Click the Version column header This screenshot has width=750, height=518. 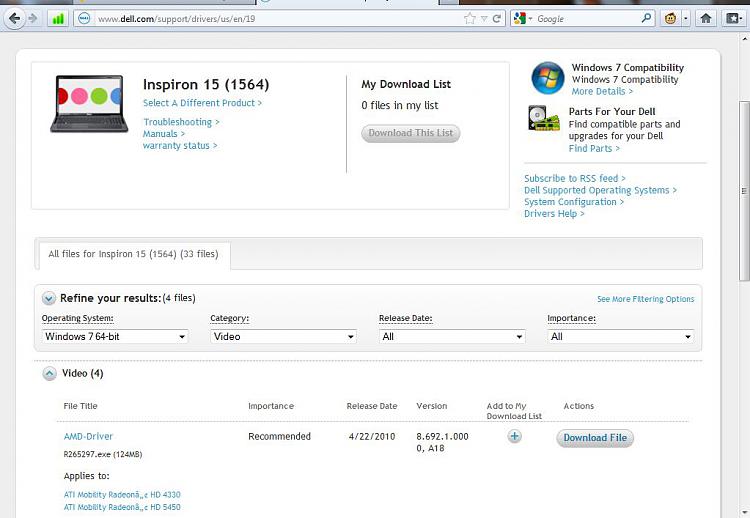[431, 406]
